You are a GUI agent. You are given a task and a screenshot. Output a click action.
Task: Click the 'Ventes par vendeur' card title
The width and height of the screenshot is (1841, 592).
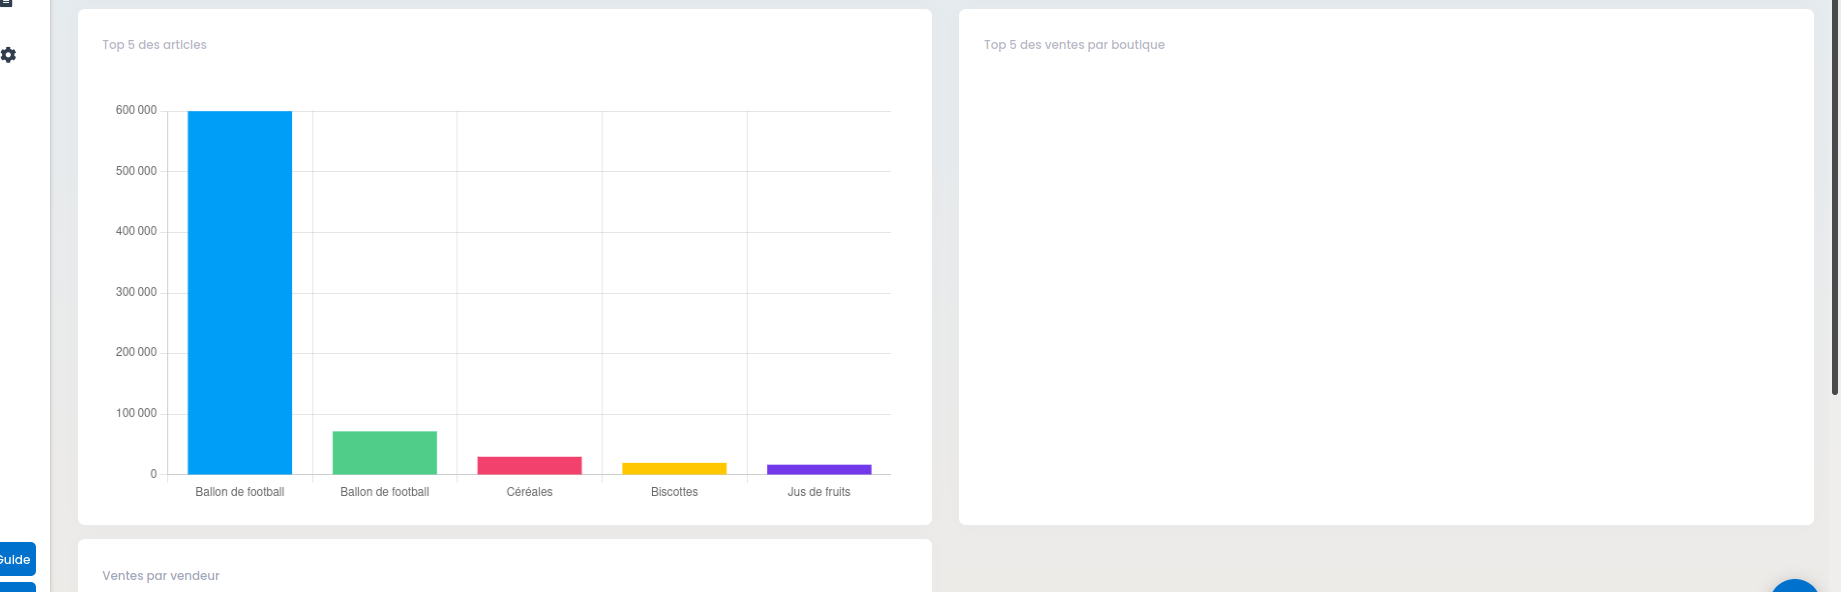[x=161, y=576]
